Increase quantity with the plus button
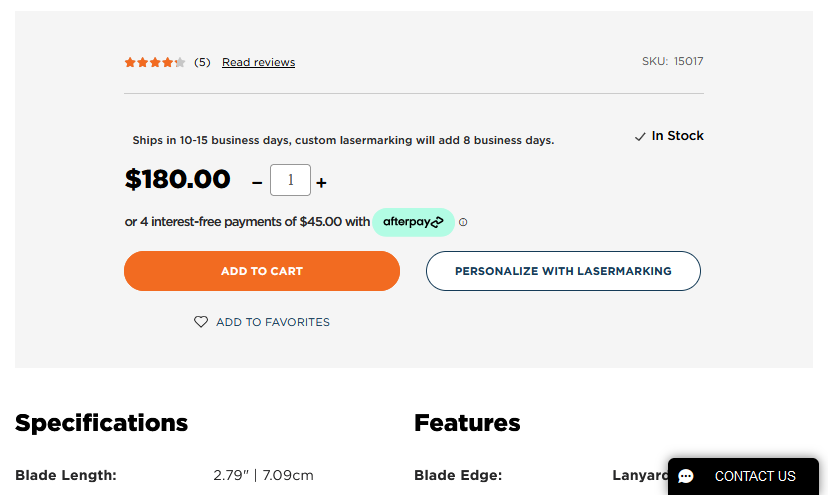Viewport: 828px width, 495px height. coord(321,182)
